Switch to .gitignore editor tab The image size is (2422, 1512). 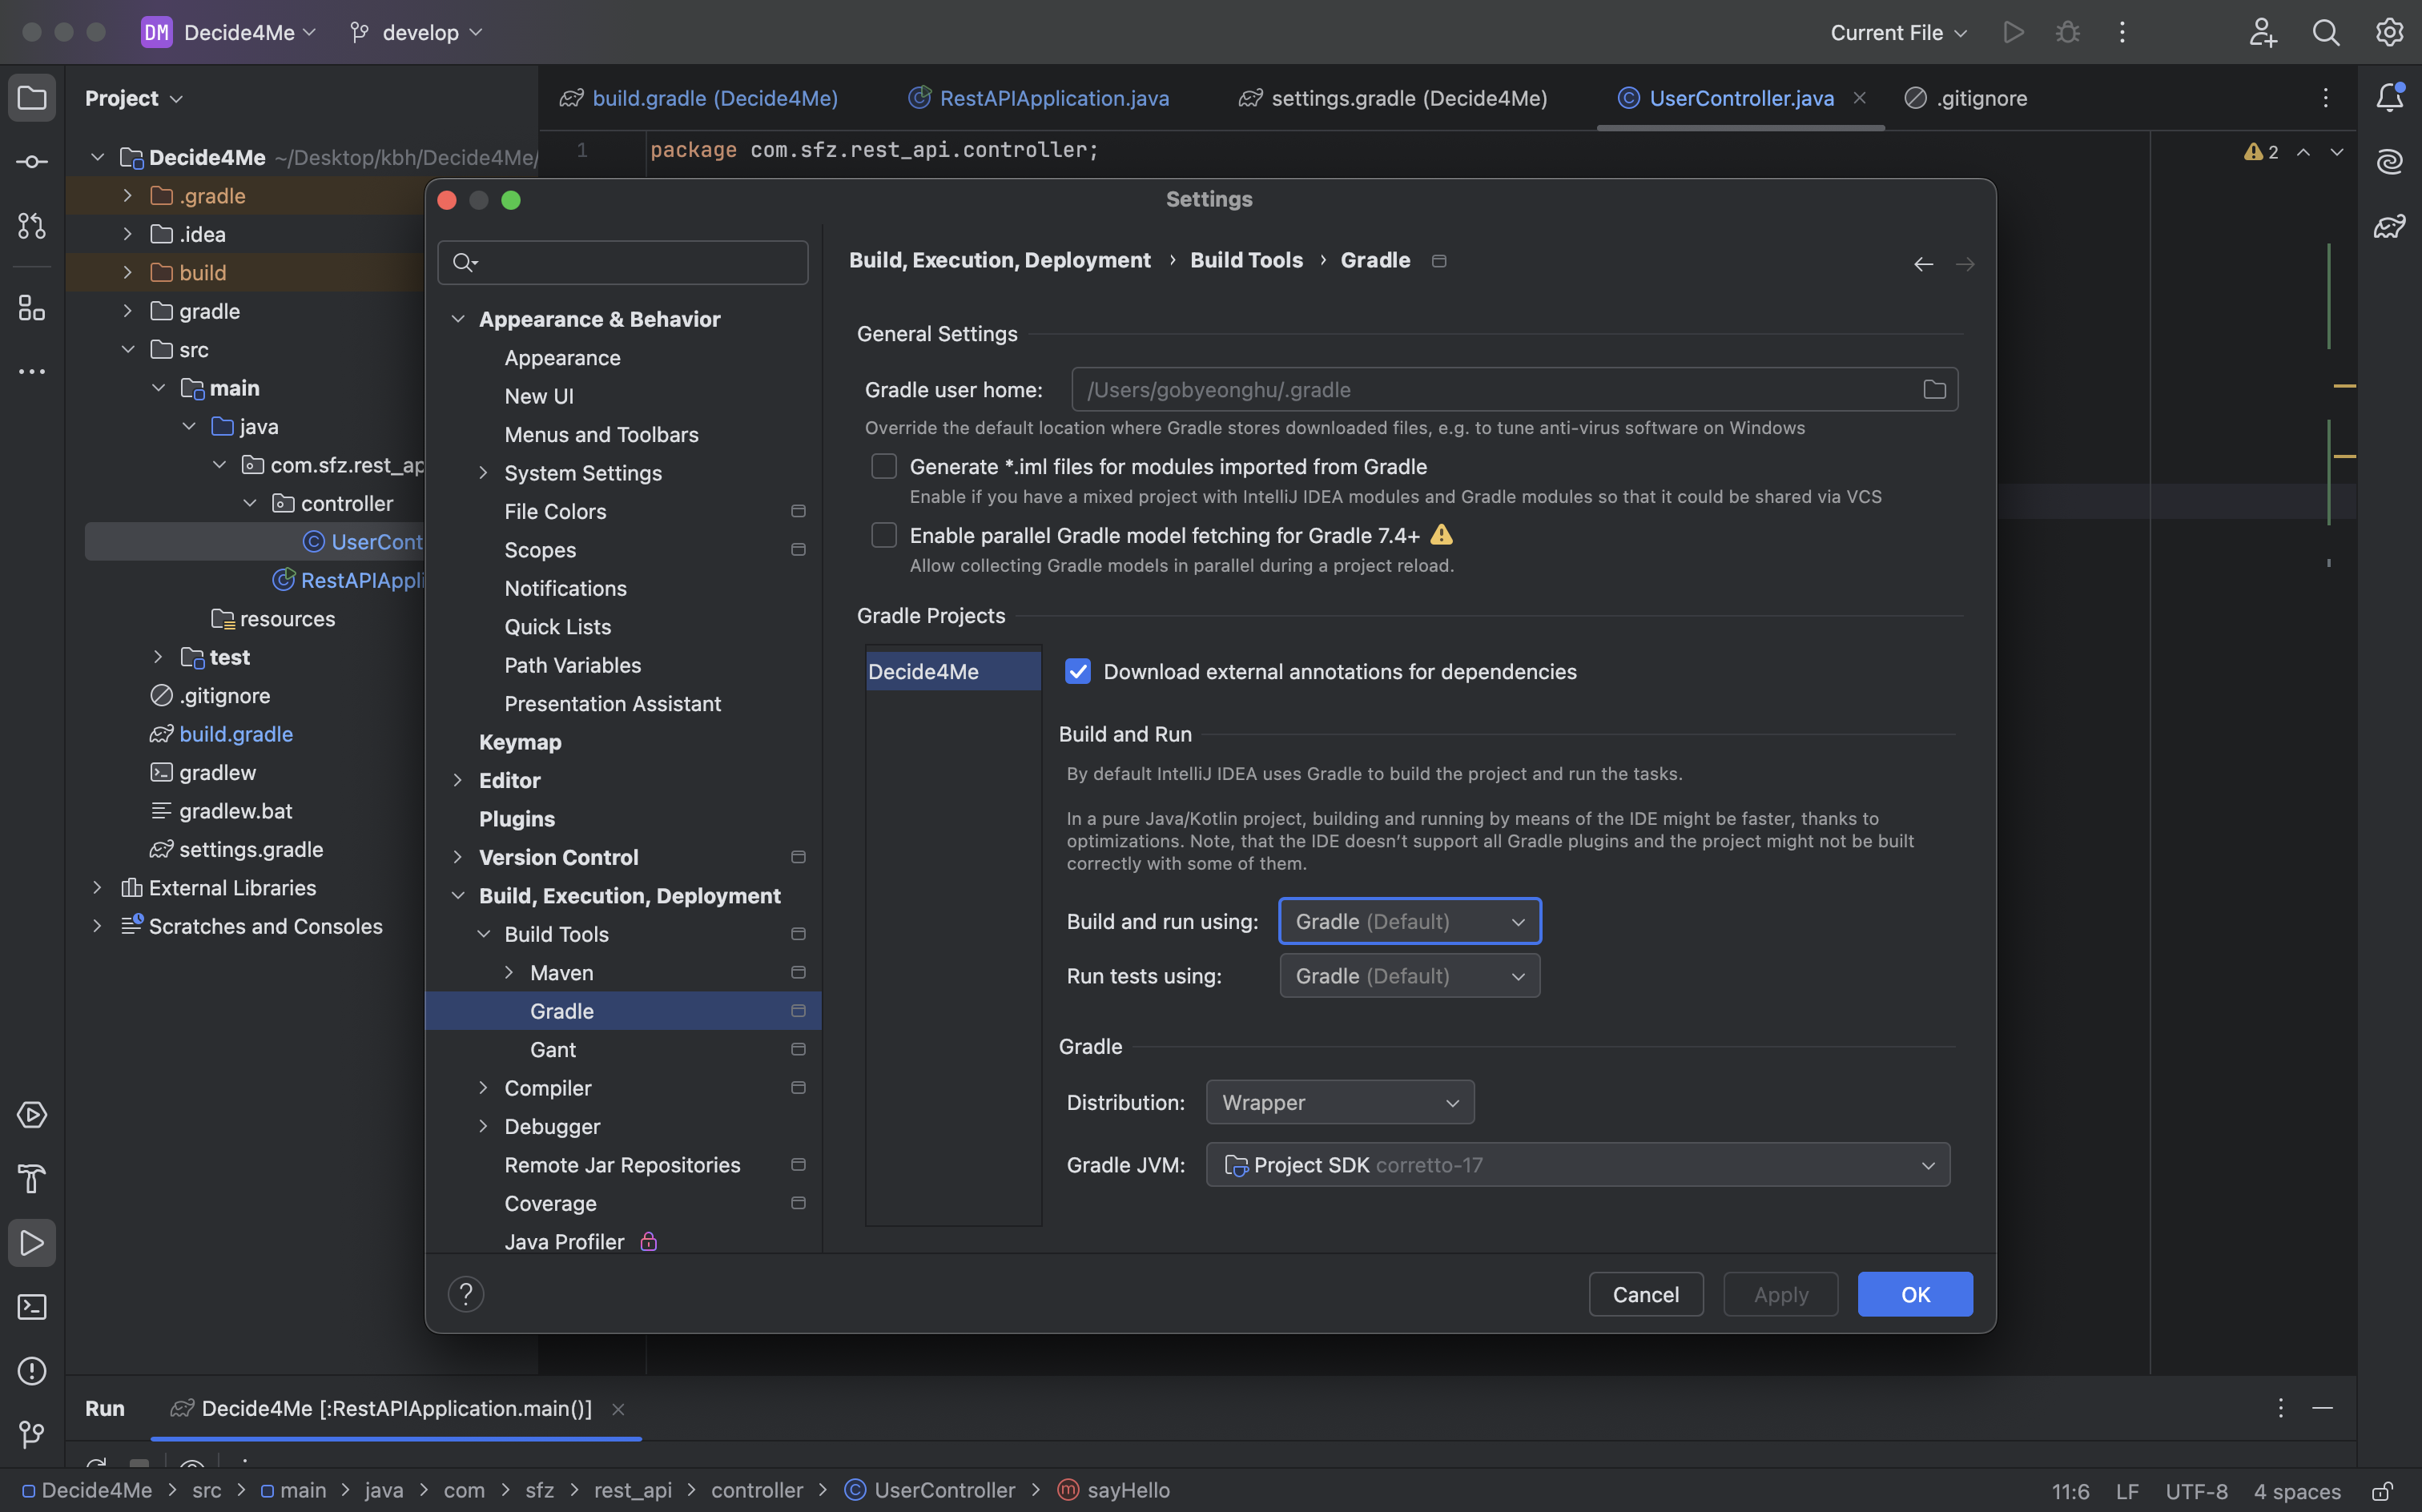(x=1966, y=98)
